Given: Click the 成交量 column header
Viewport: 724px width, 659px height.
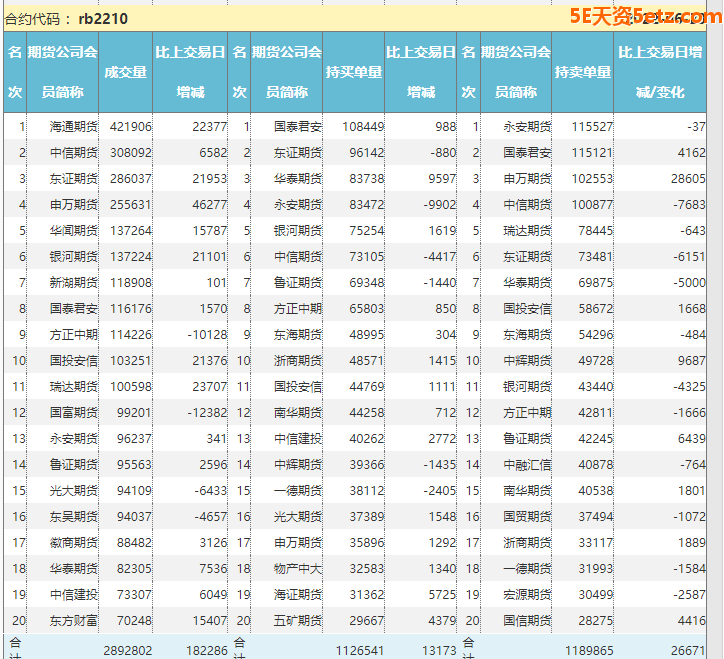Looking at the screenshot, I should click(x=126, y=72).
